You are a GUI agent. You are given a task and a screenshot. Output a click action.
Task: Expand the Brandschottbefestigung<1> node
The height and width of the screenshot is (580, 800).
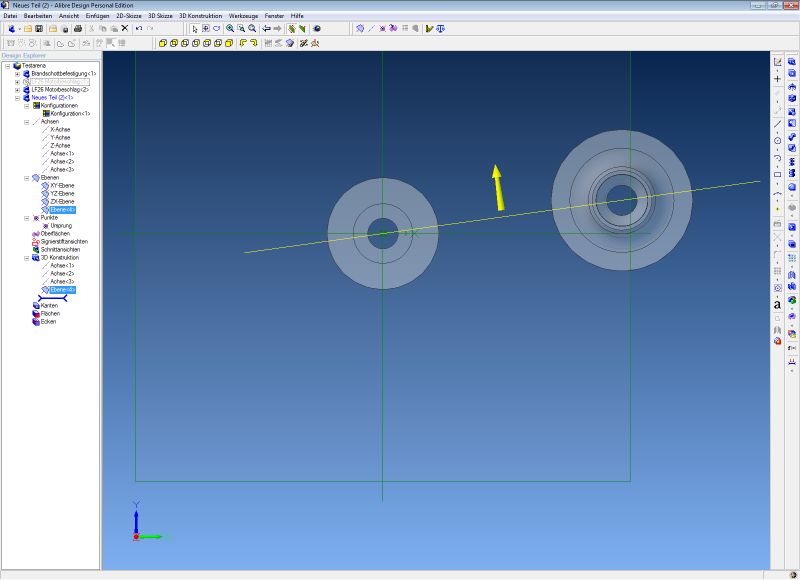17,74
